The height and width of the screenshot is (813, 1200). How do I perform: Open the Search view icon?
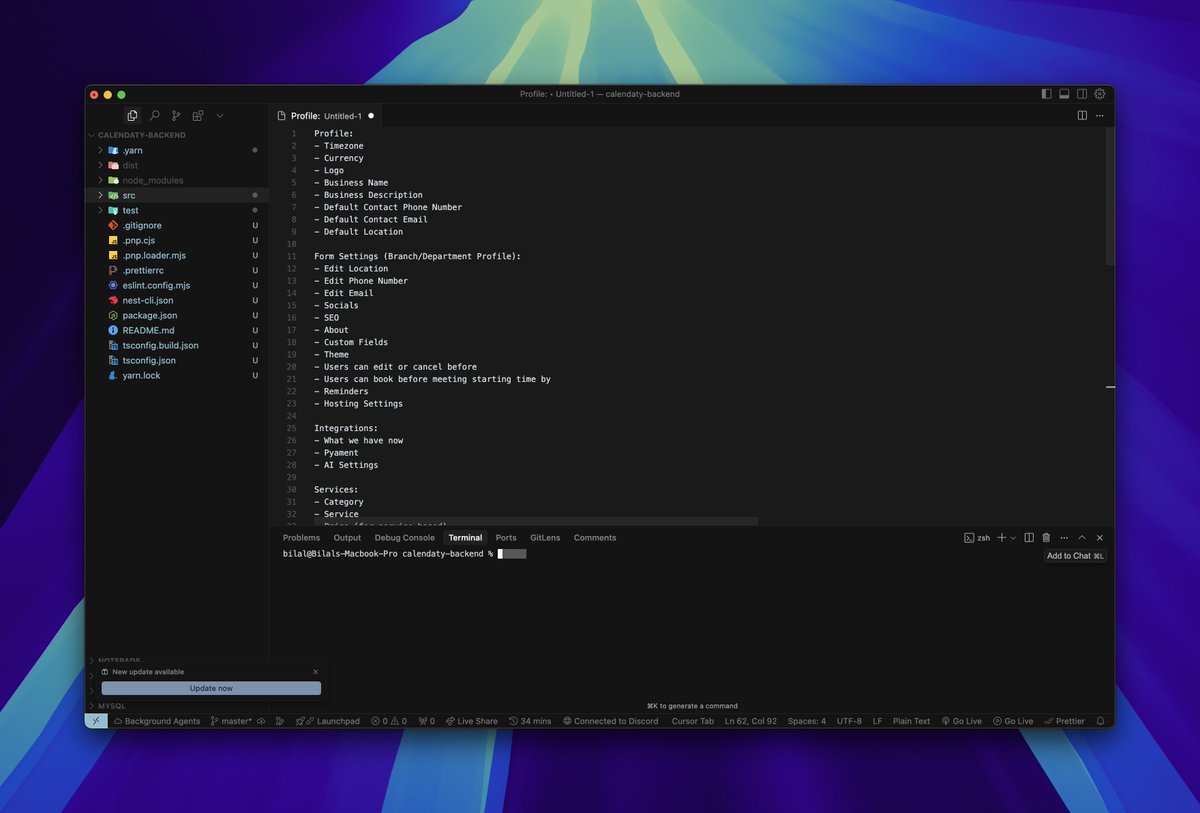click(154, 116)
